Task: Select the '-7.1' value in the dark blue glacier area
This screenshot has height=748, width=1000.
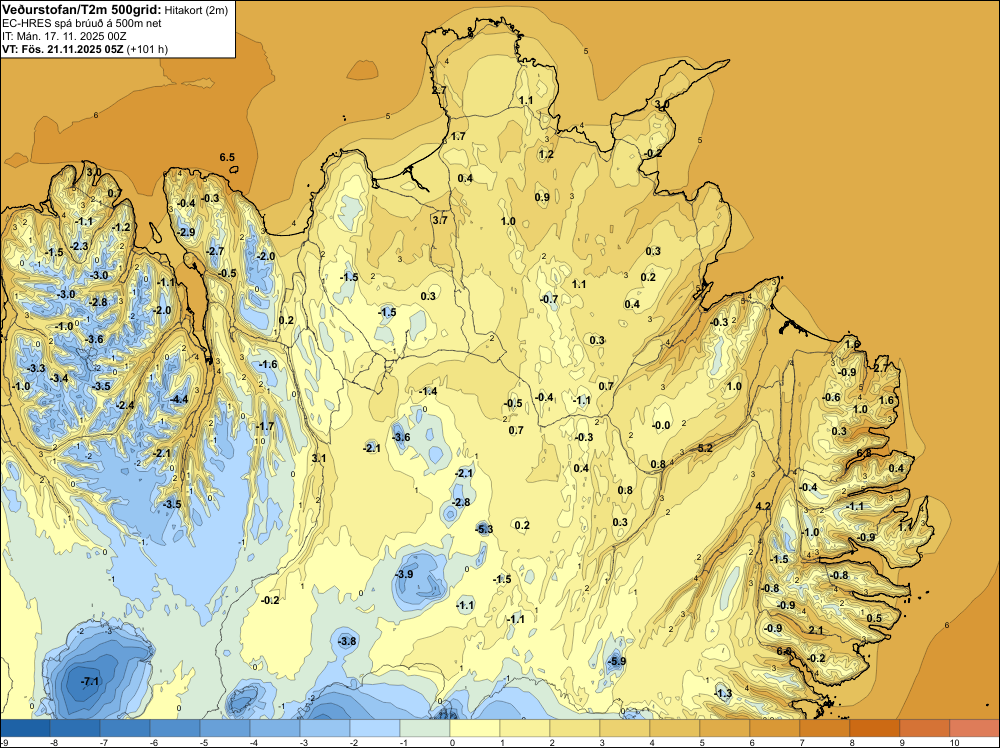Action: point(91,681)
